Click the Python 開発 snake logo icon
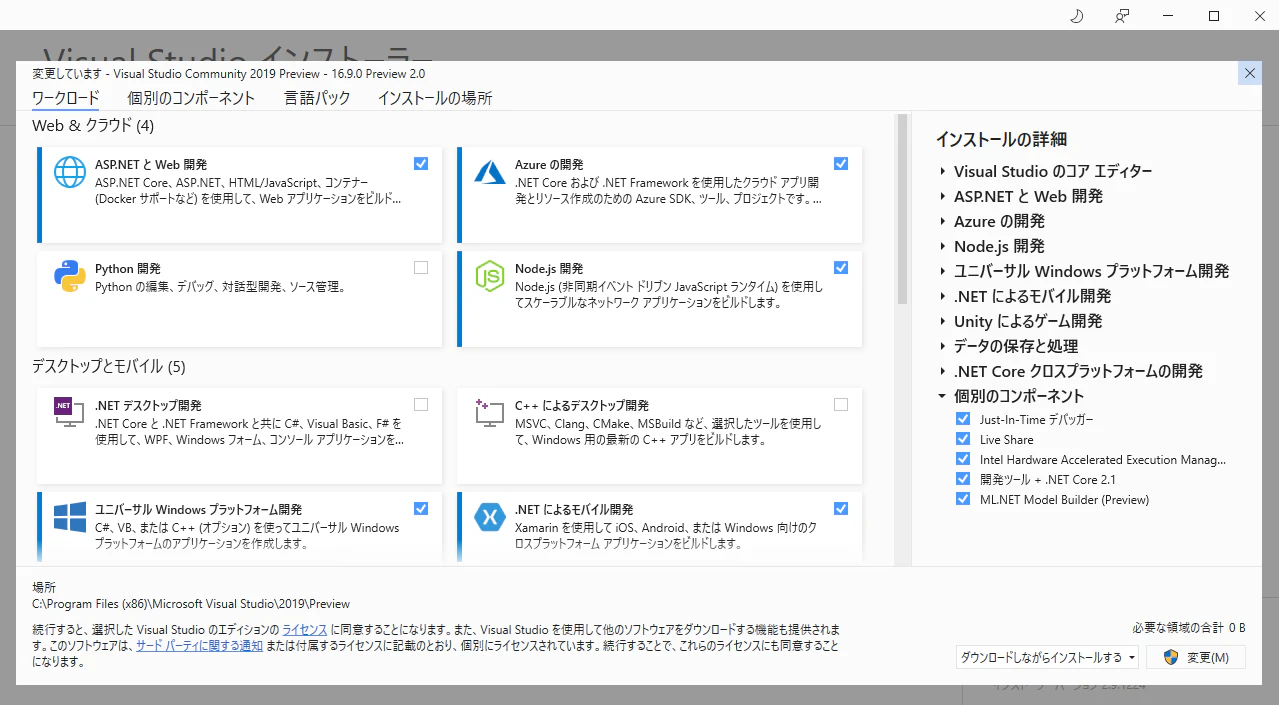This screenshot has width=1279, height=705. (x=70, y=276)
